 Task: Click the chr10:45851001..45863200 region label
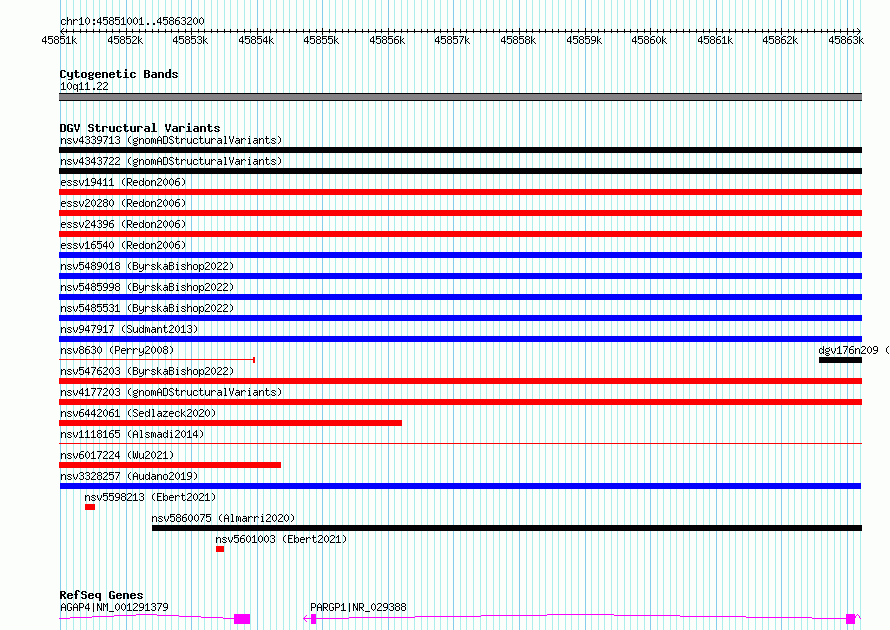(x=132, y=21)
